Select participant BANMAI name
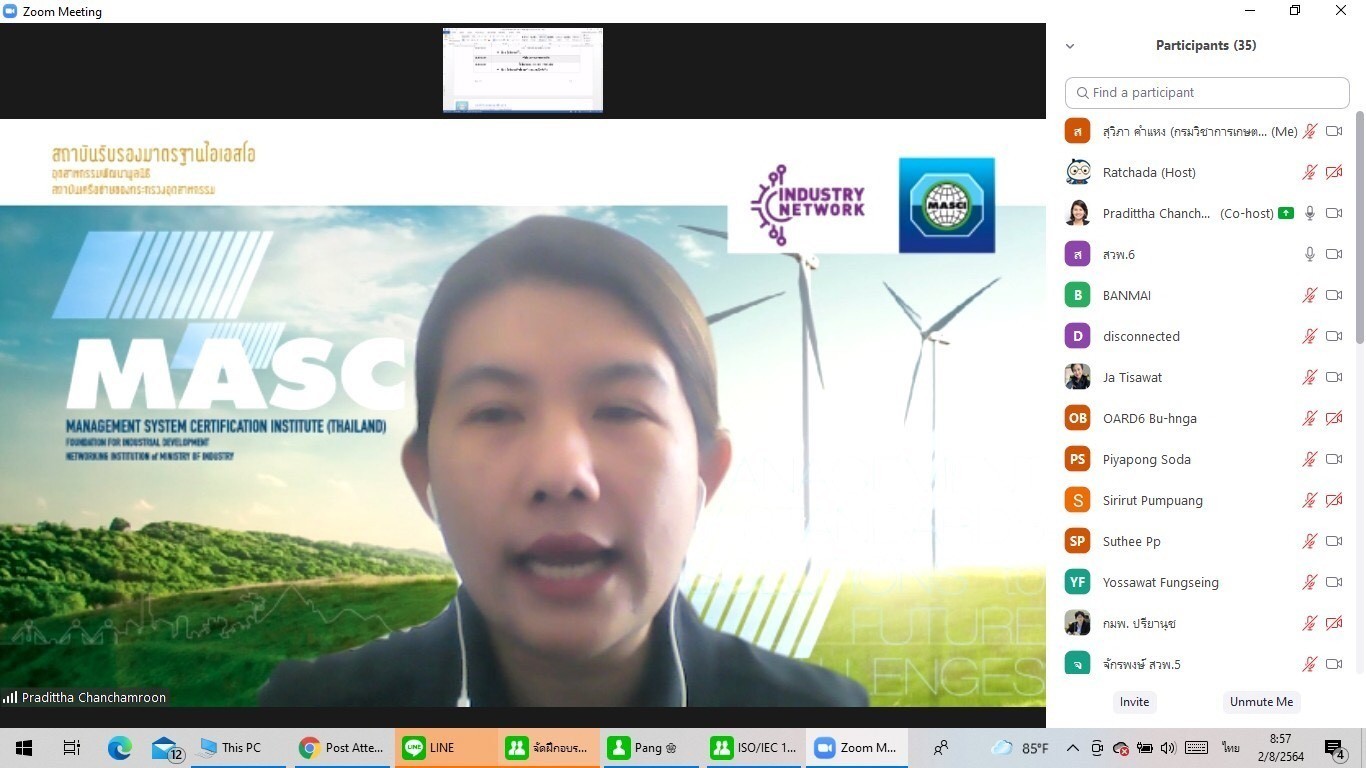 pos(1126,295)
